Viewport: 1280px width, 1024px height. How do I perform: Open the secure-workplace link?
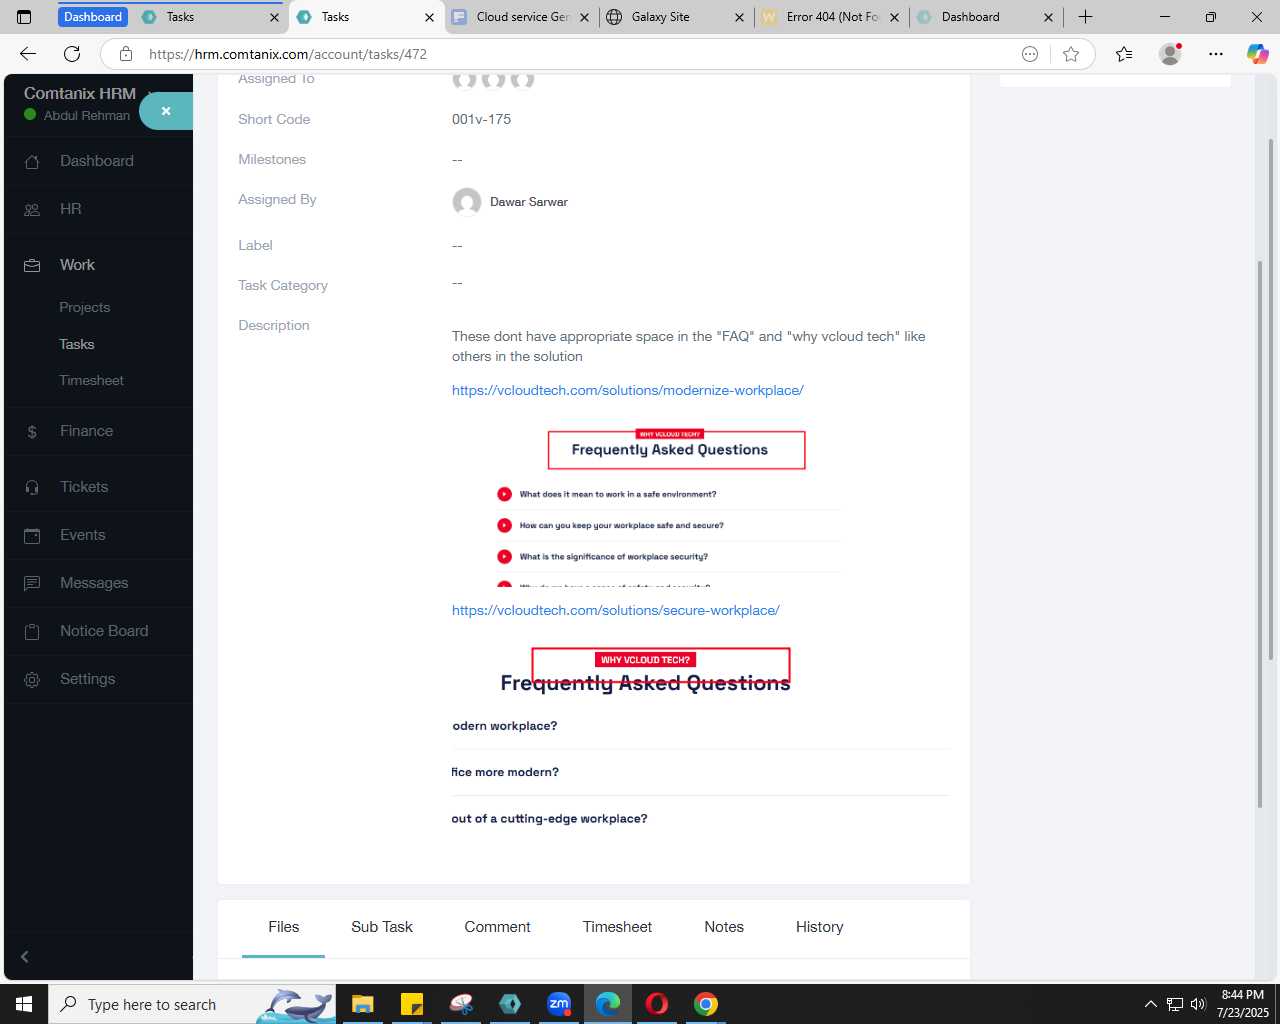point(615,610)
